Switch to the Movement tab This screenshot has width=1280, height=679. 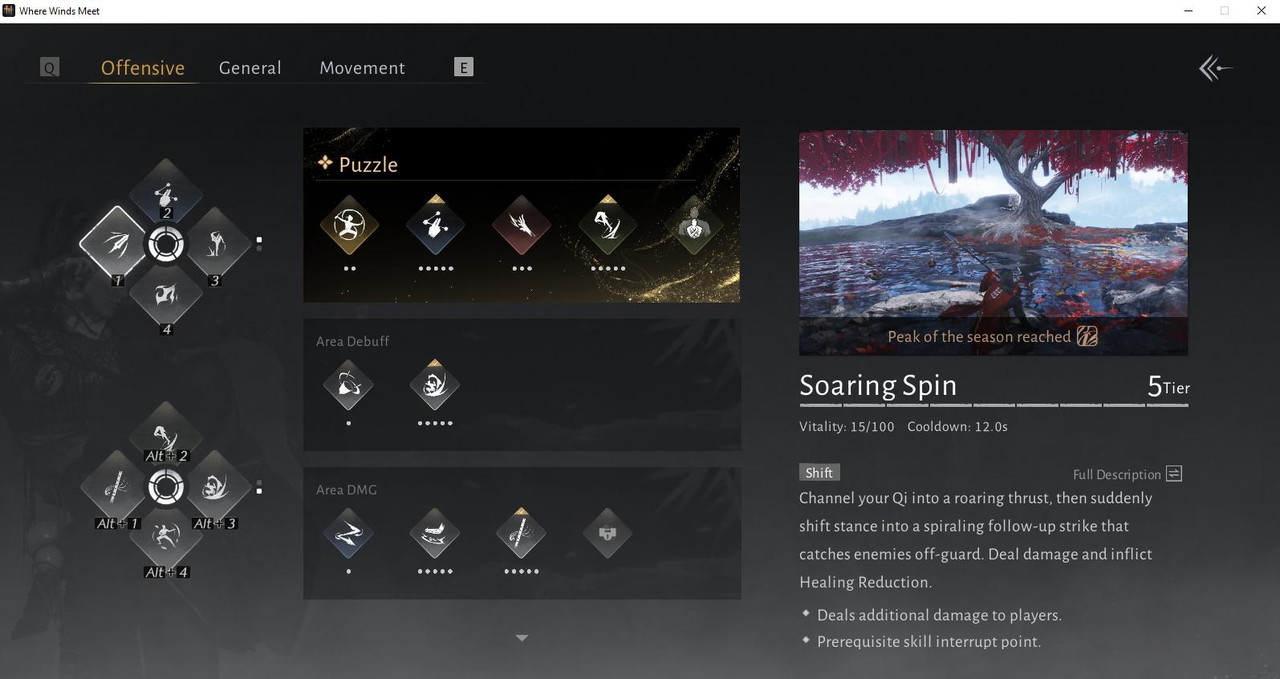point(362,68)
